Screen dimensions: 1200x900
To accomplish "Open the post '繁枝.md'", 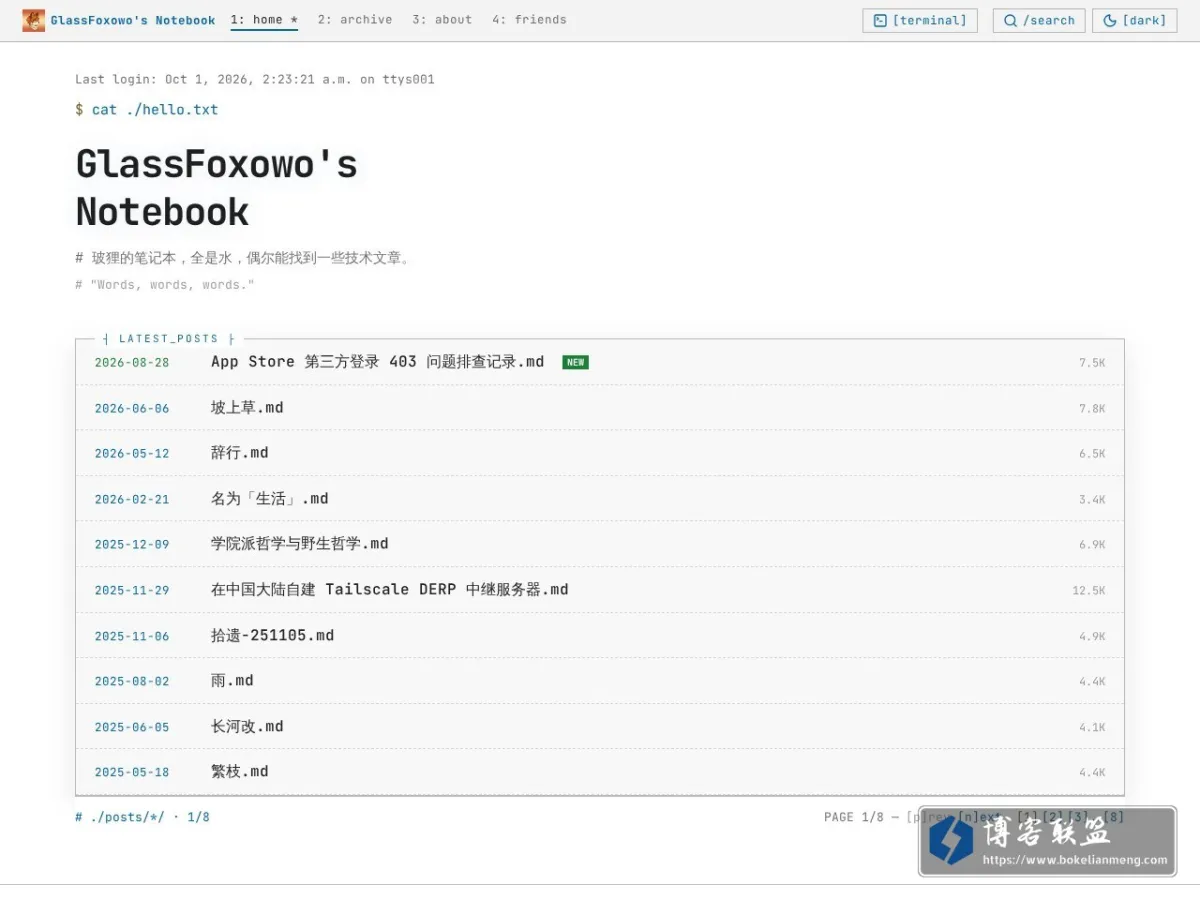I will coord(239,772).
